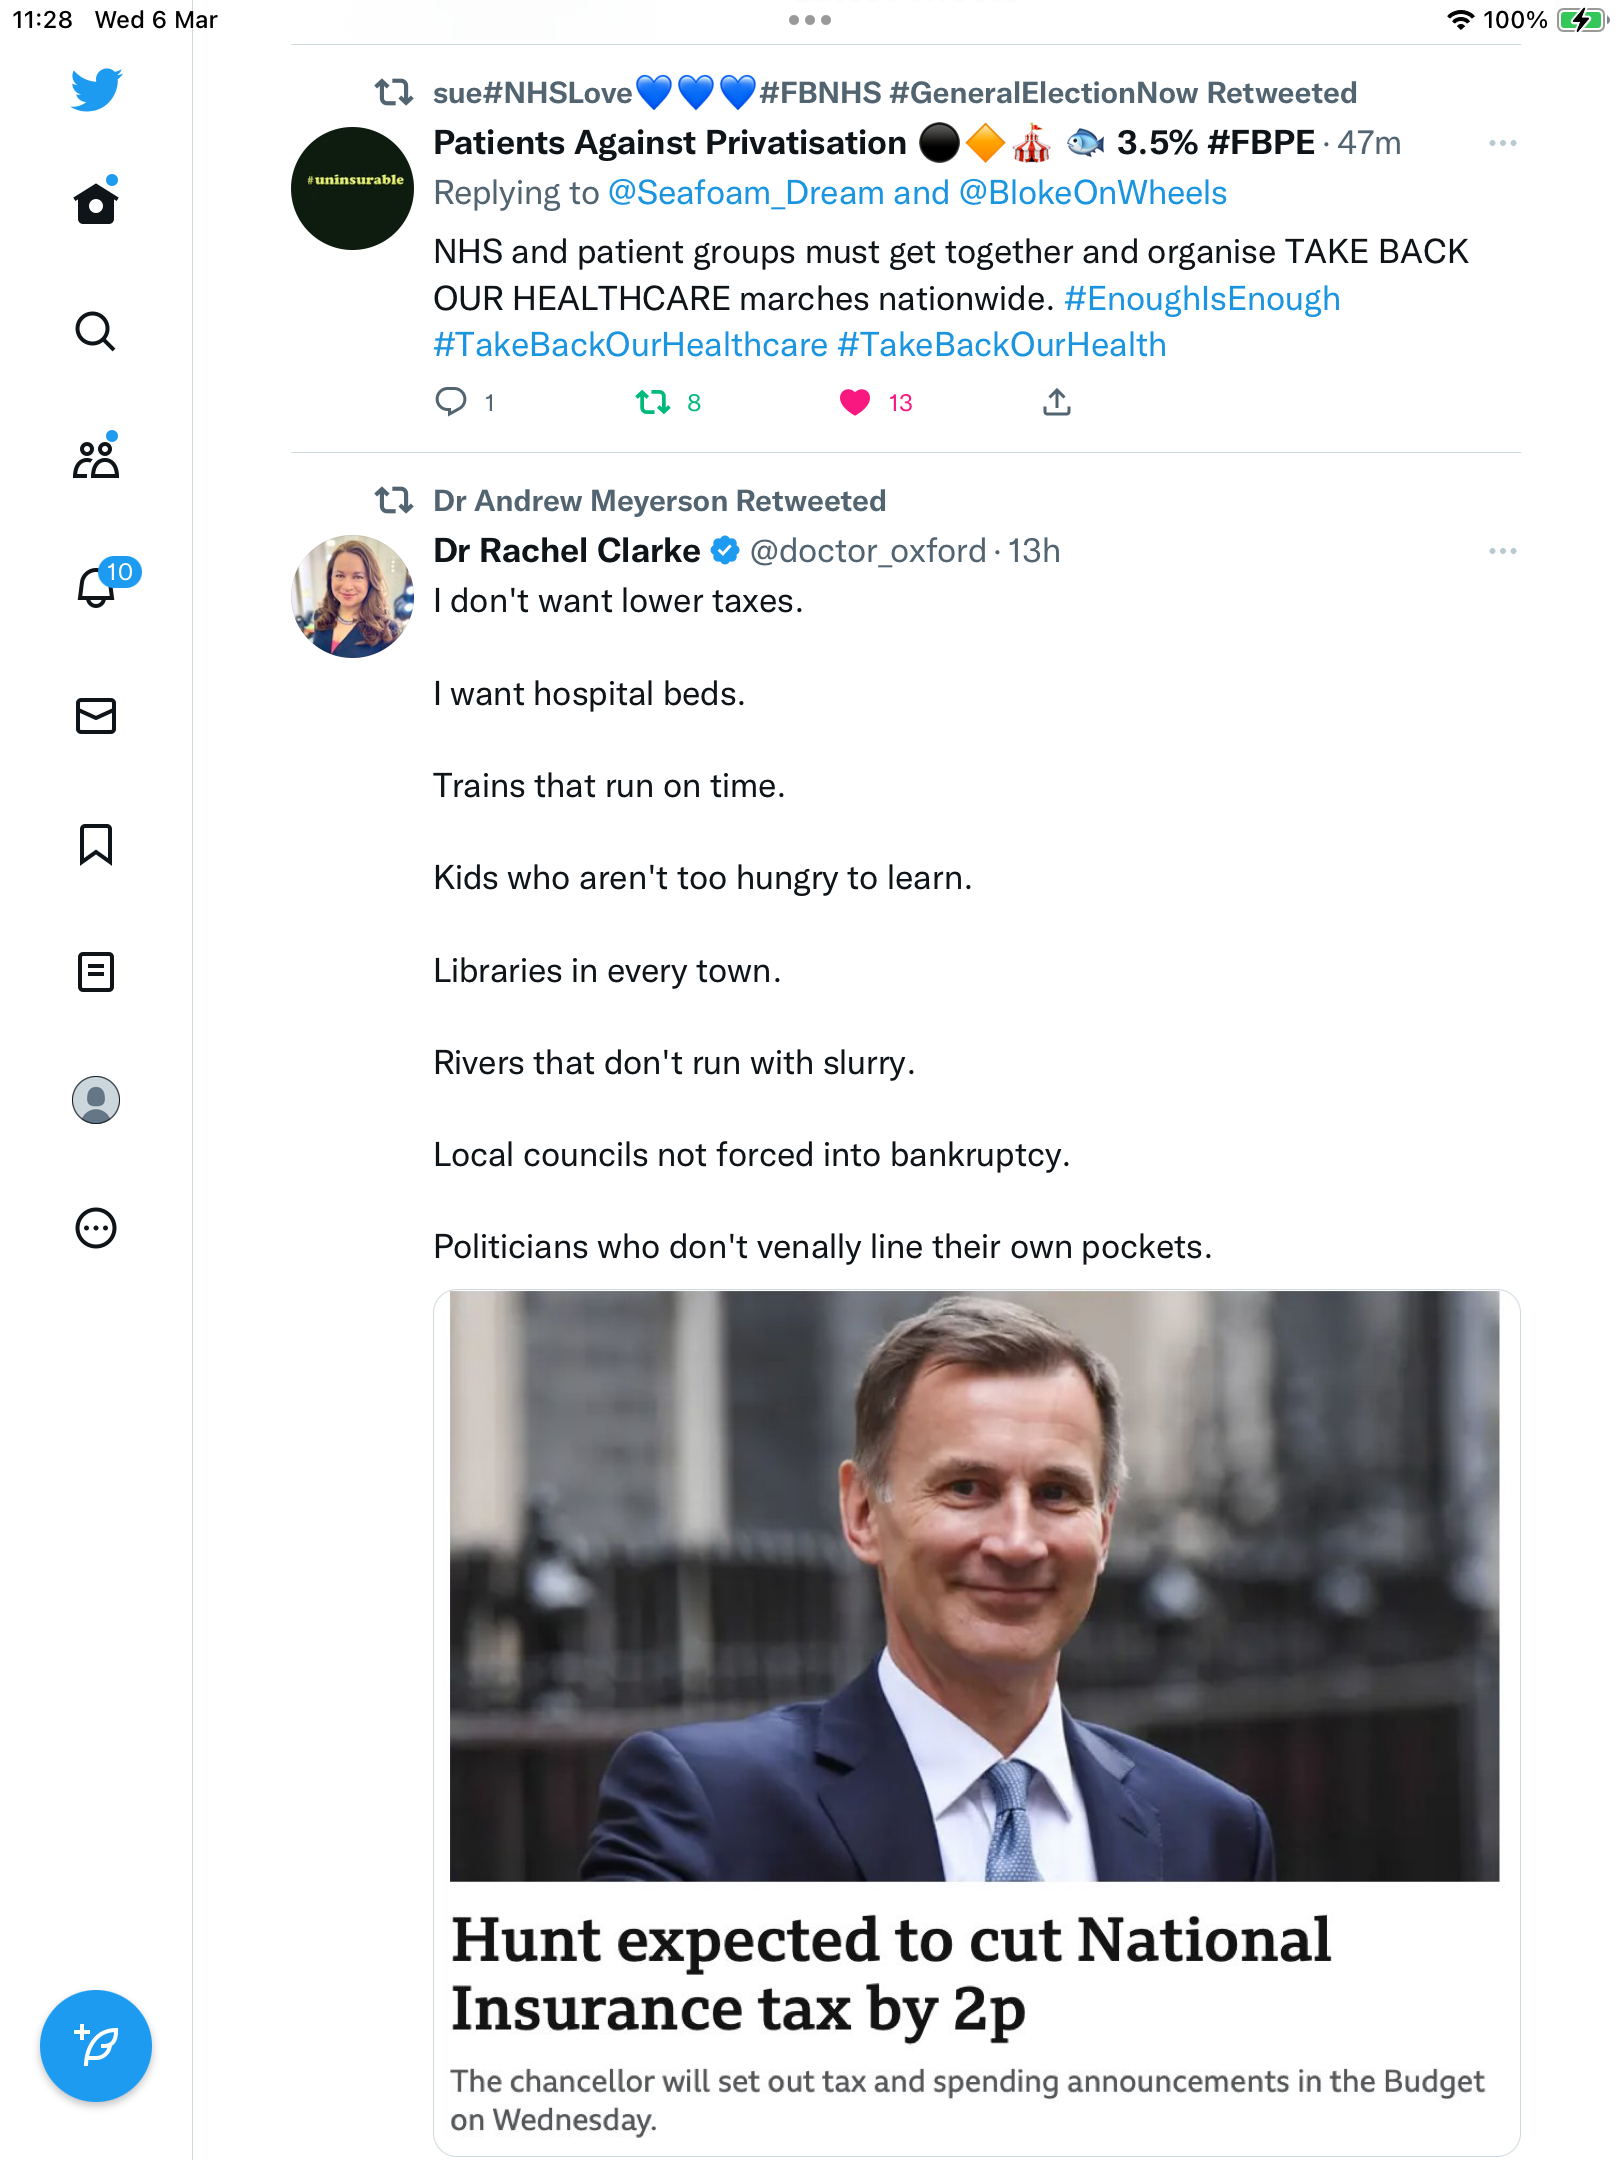Open the #EnoughIsEnough hashtag link

(1202, 298)
